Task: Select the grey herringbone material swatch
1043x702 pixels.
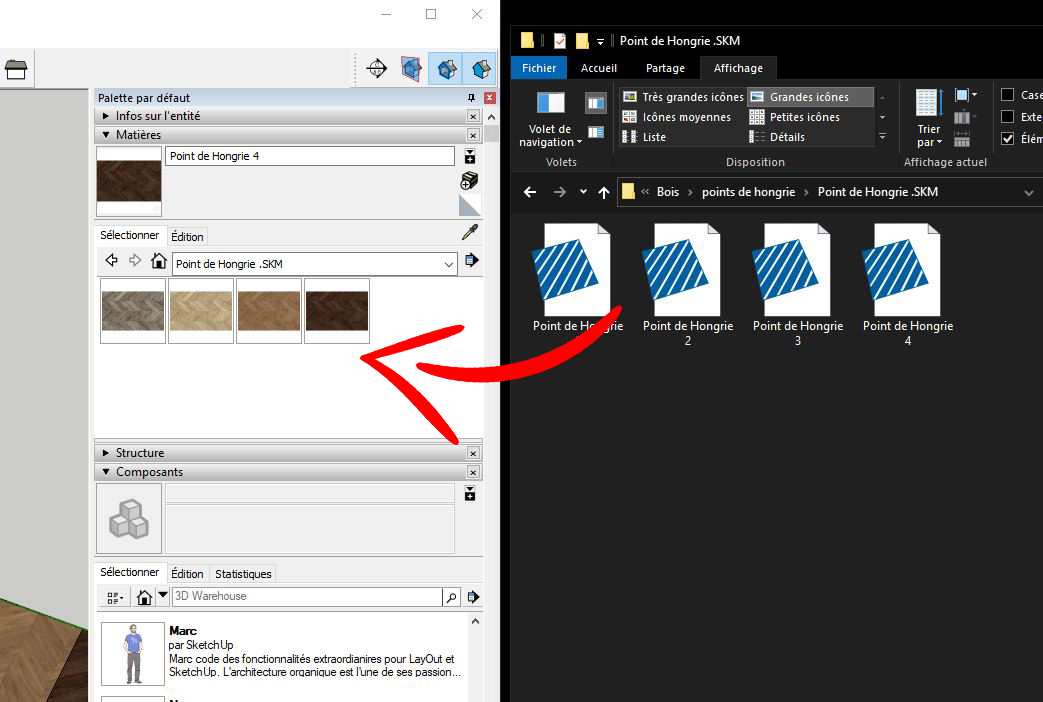Action: (x=133, y=311)
